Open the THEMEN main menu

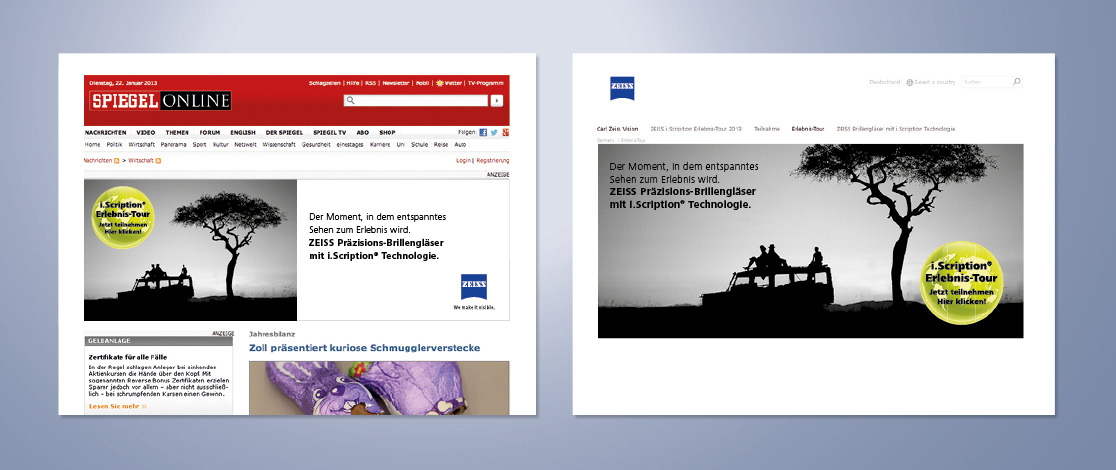click(177, 132)
